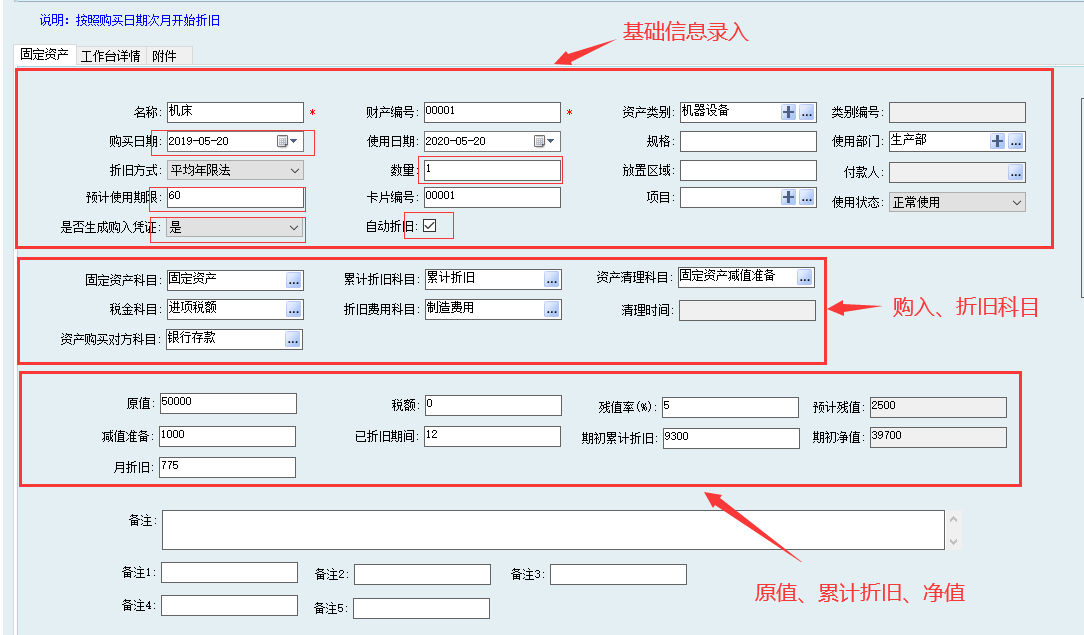Open the 购买日期 calendar dropdown

(288, 142)
